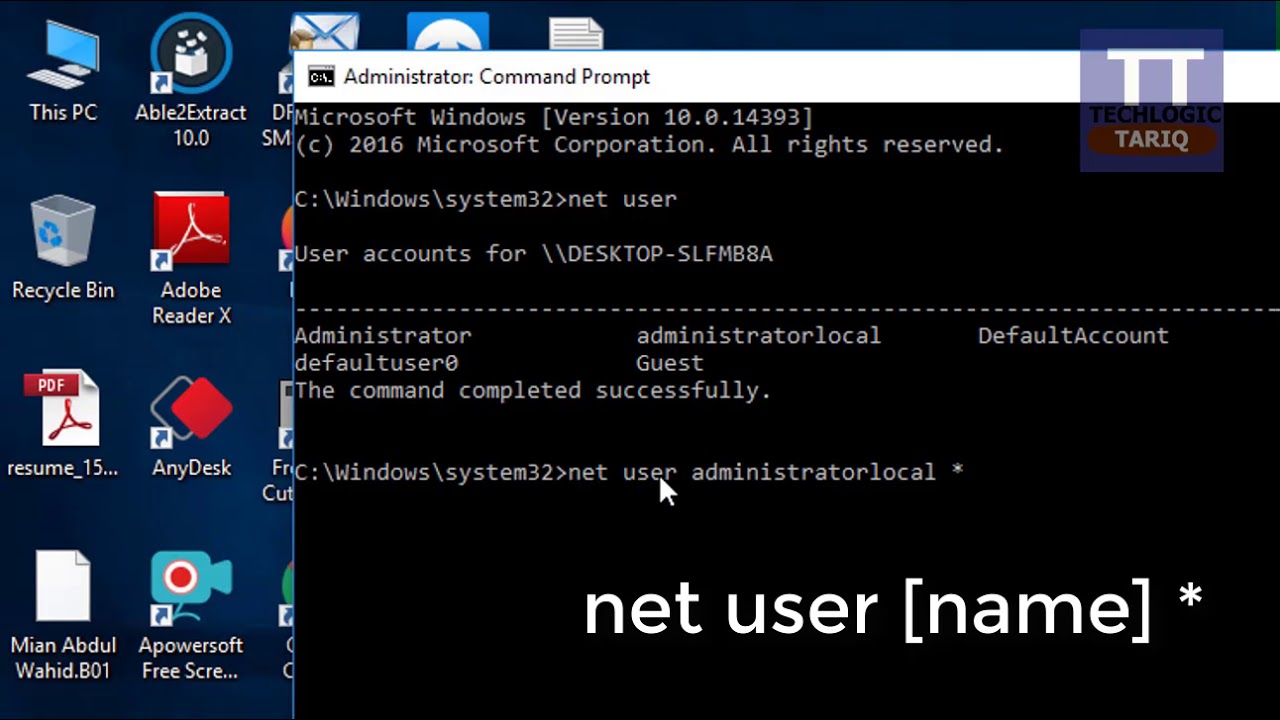Click the Command Prompt title bar icon
This screenshot has width=1280, height=720.
[321, 77]
